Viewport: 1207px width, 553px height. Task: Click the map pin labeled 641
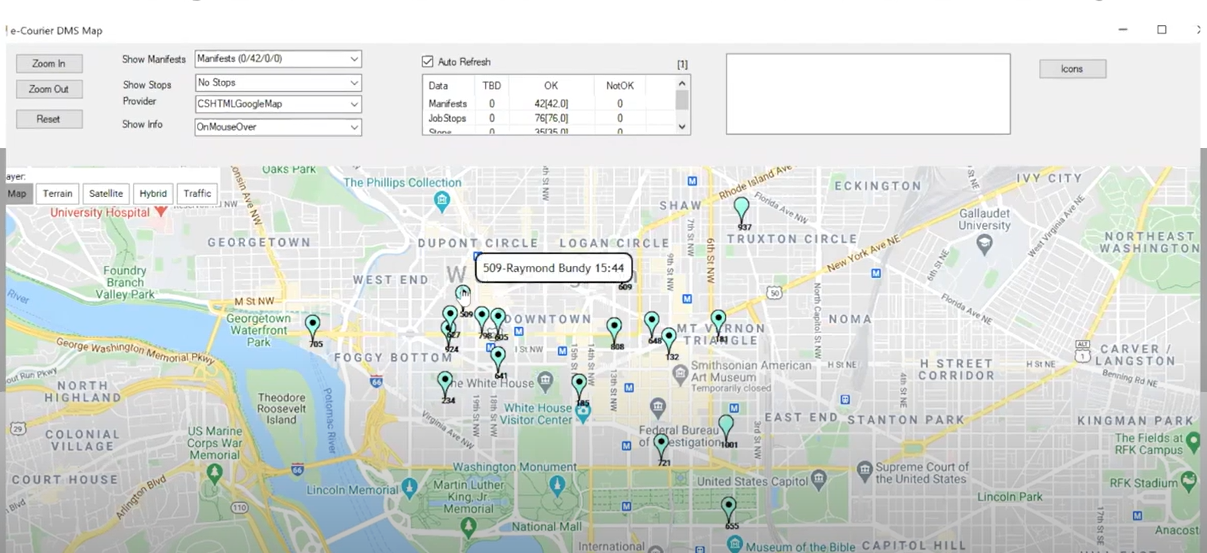(498, 358)
